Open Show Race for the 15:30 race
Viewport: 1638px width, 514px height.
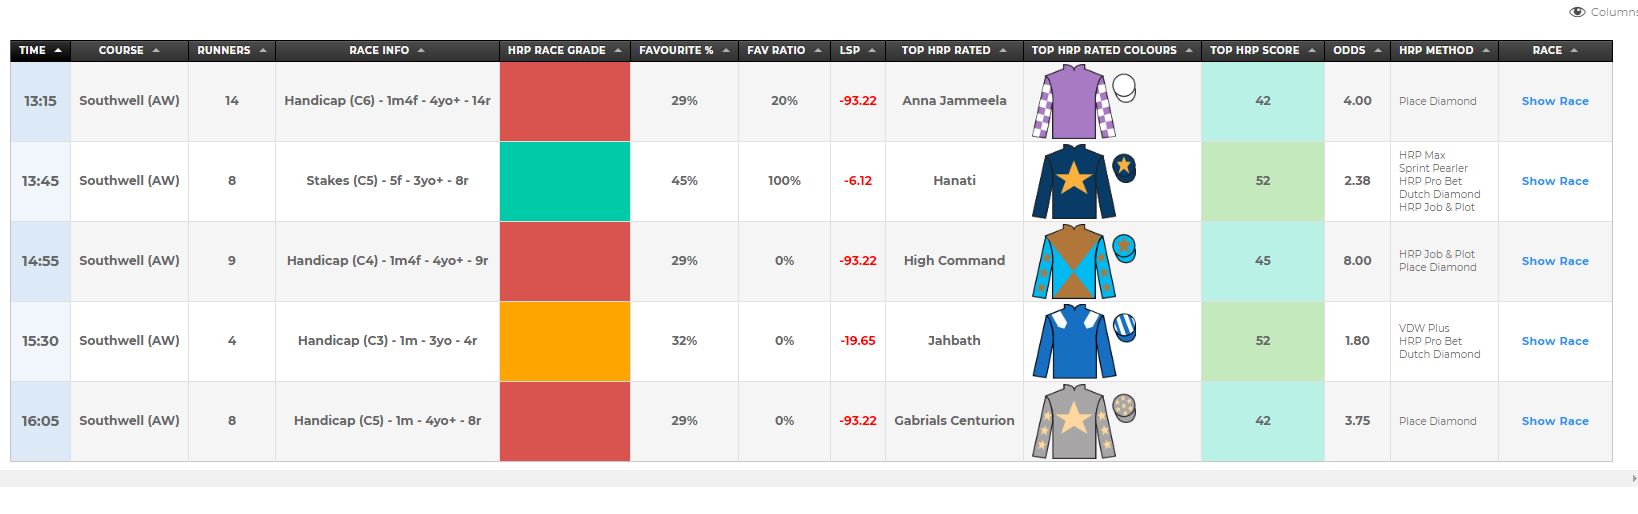tap(1555, 341)
